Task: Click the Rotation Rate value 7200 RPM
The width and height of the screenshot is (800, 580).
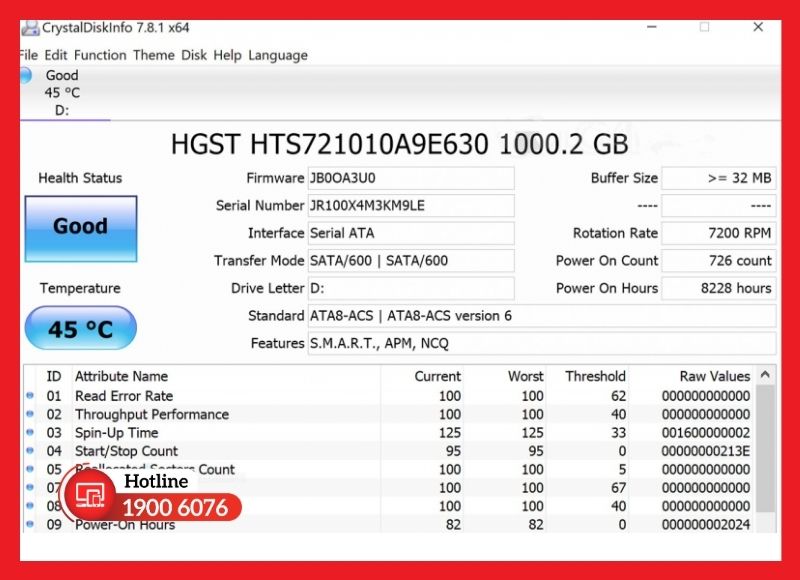Action: tap(719, 233)
